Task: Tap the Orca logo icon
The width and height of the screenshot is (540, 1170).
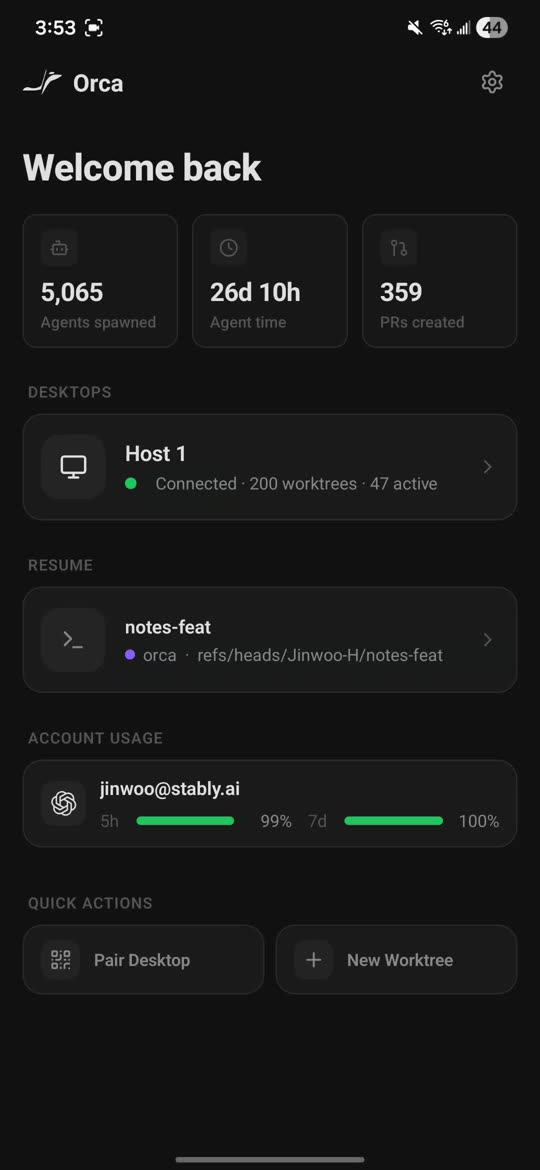Action: (42, 83)
